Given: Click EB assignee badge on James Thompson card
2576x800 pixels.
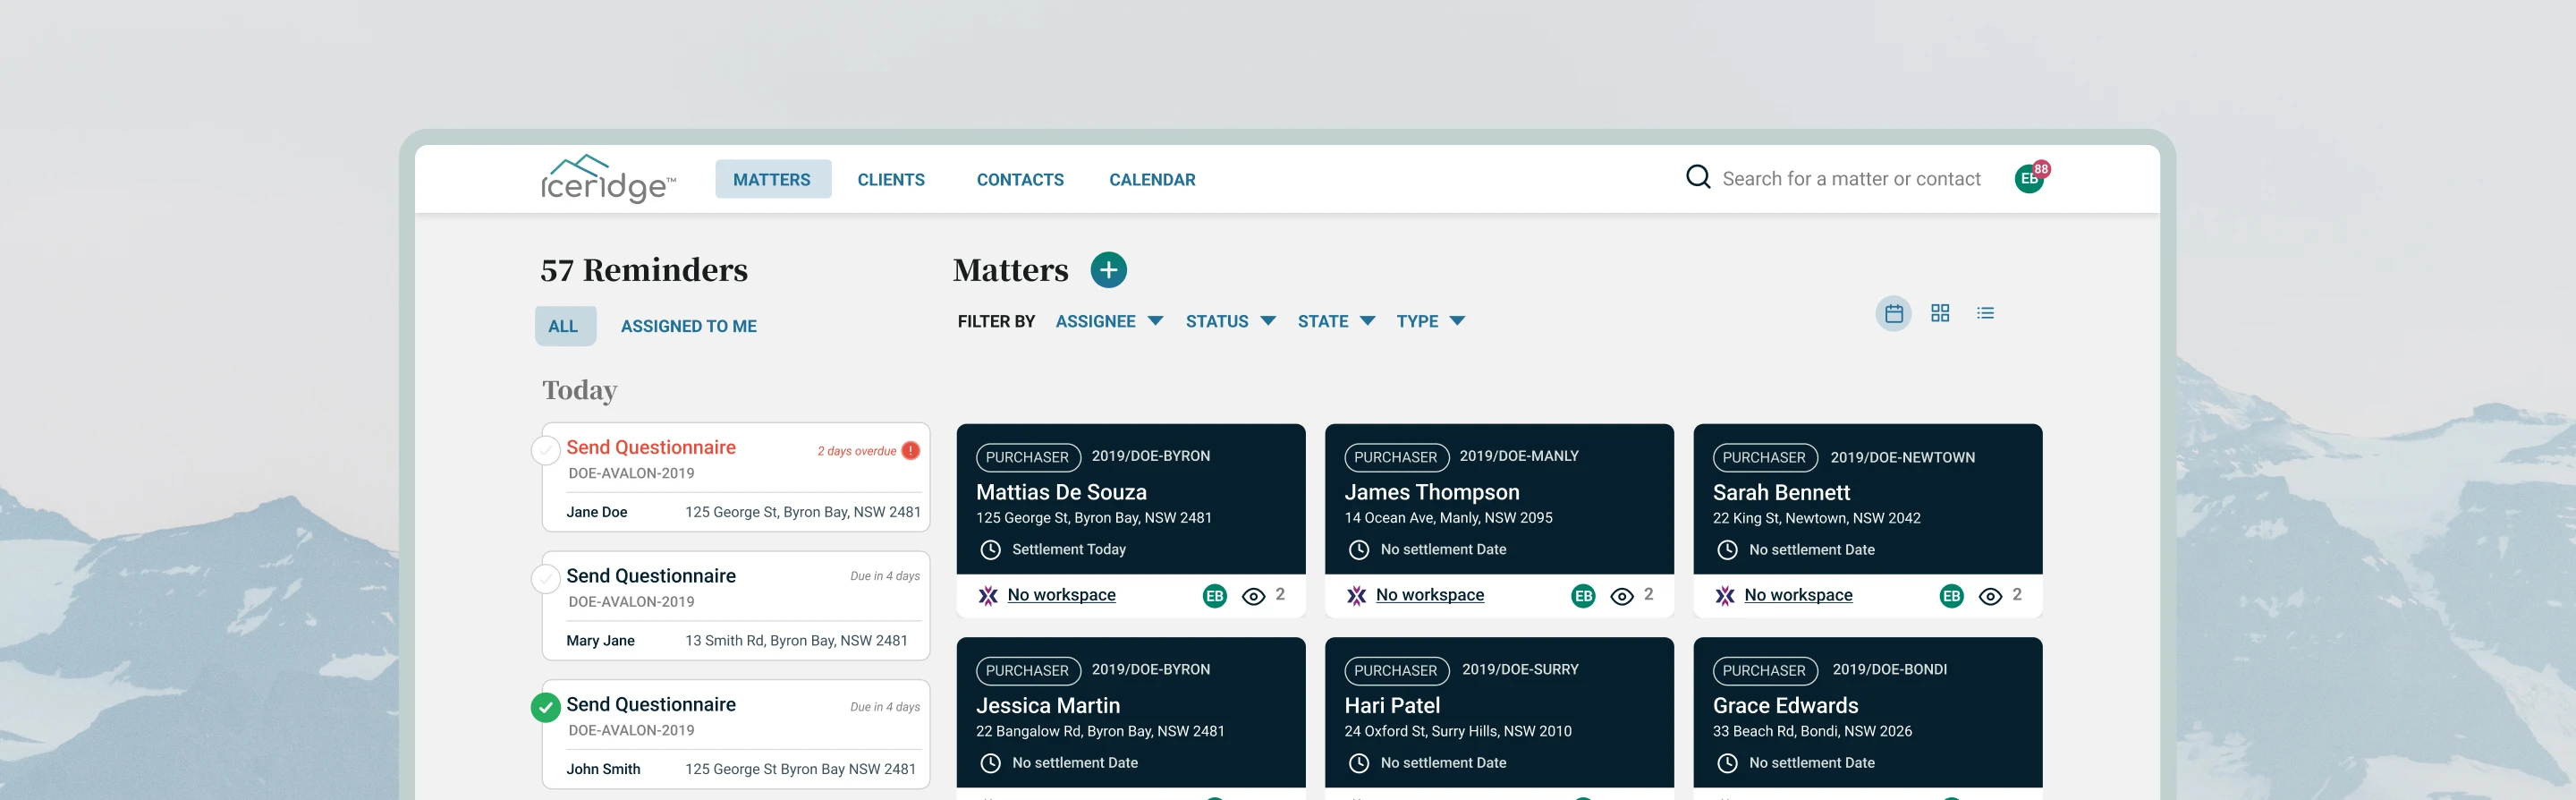Looking at the screenshot, I should 1583,596.
